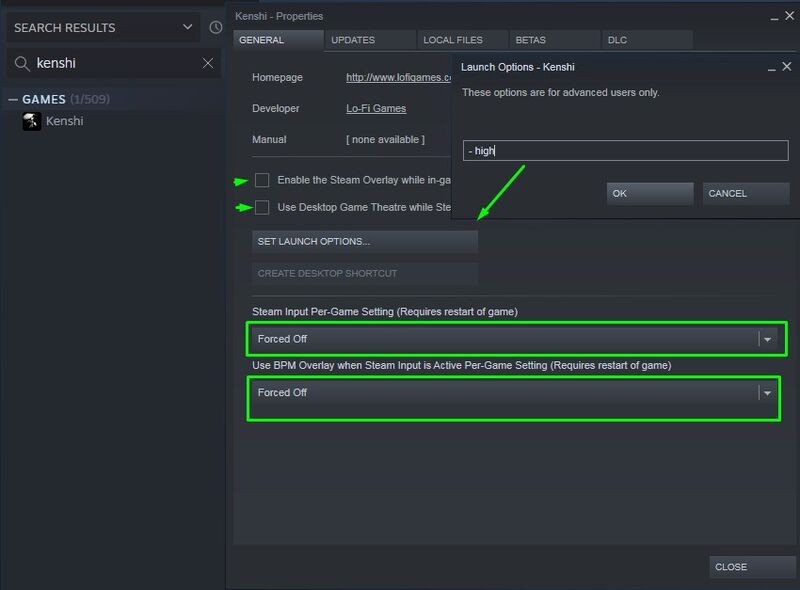Toggle Use Desktop Game Theatre checkbox
Image resolution: width=800 pixels, height=590 pixels.
[x=262, y=207]
